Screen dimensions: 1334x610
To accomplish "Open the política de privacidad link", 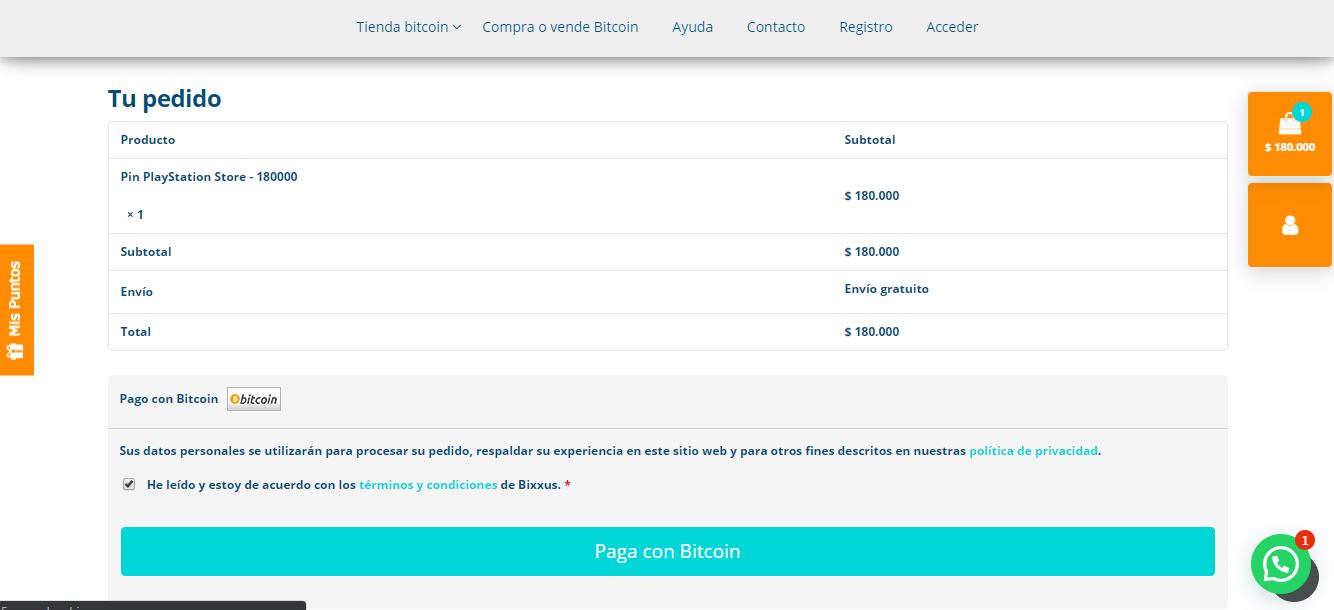I will 1033,451.
